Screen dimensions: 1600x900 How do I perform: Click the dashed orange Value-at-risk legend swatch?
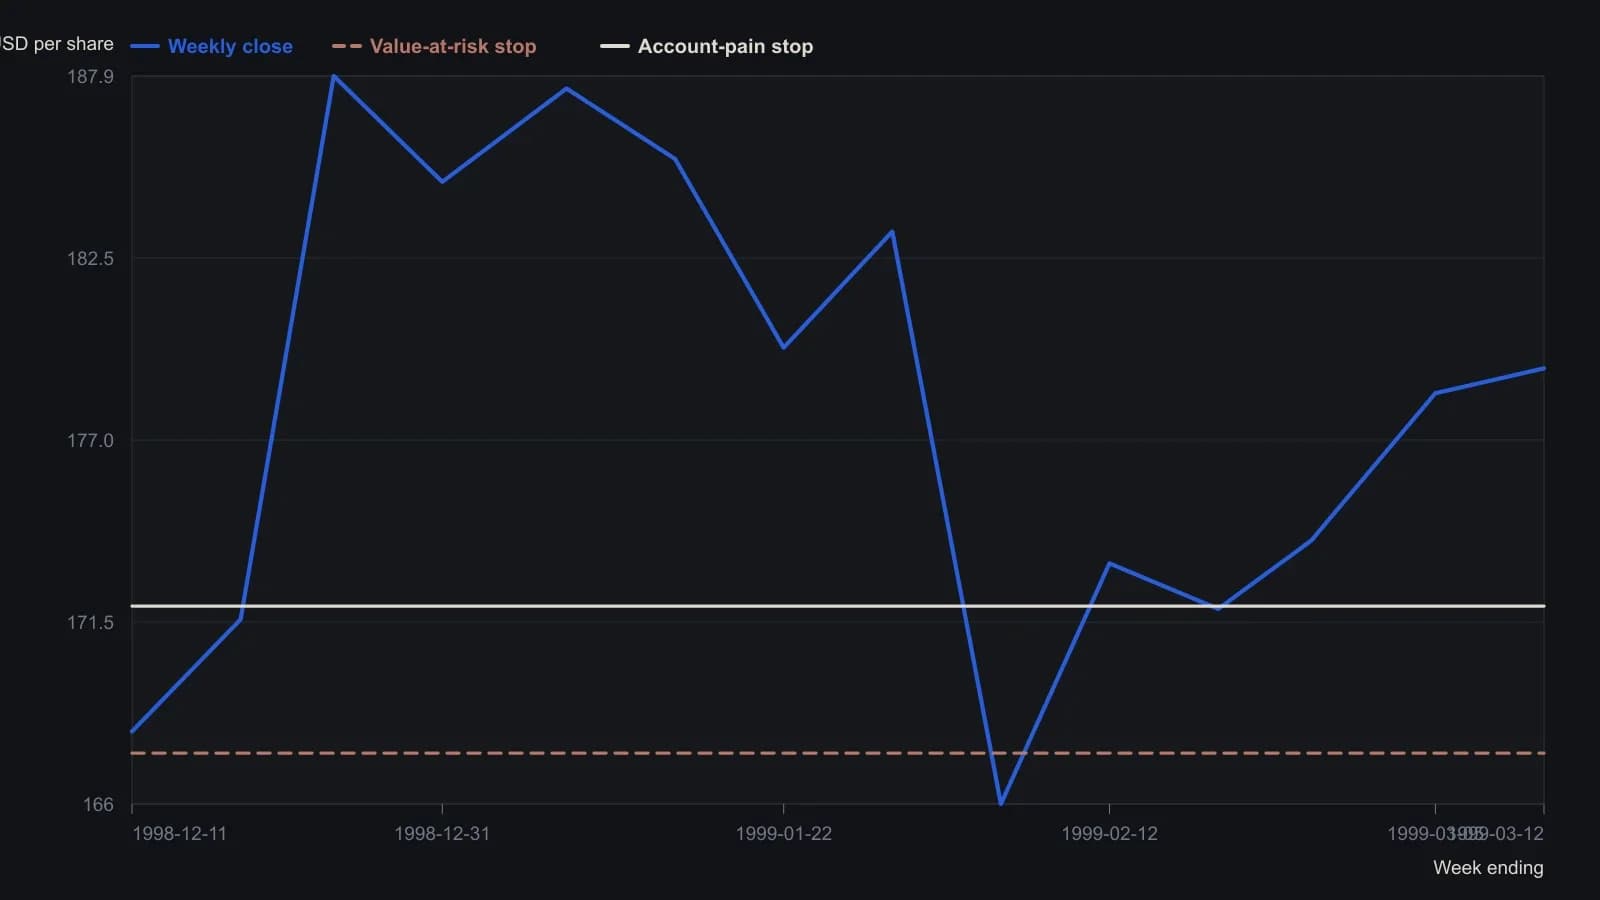[346, 46]
